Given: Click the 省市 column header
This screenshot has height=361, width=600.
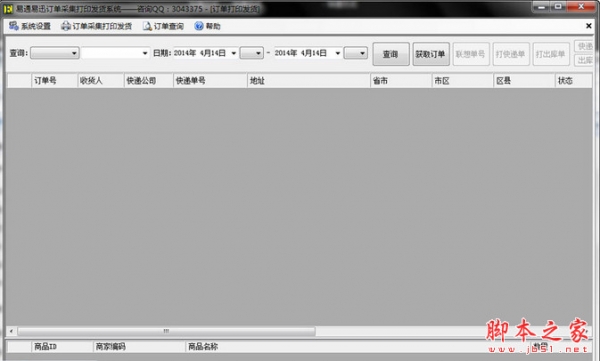Looking at the screenshot, I should pyautogui.click(x=401, y=81).
